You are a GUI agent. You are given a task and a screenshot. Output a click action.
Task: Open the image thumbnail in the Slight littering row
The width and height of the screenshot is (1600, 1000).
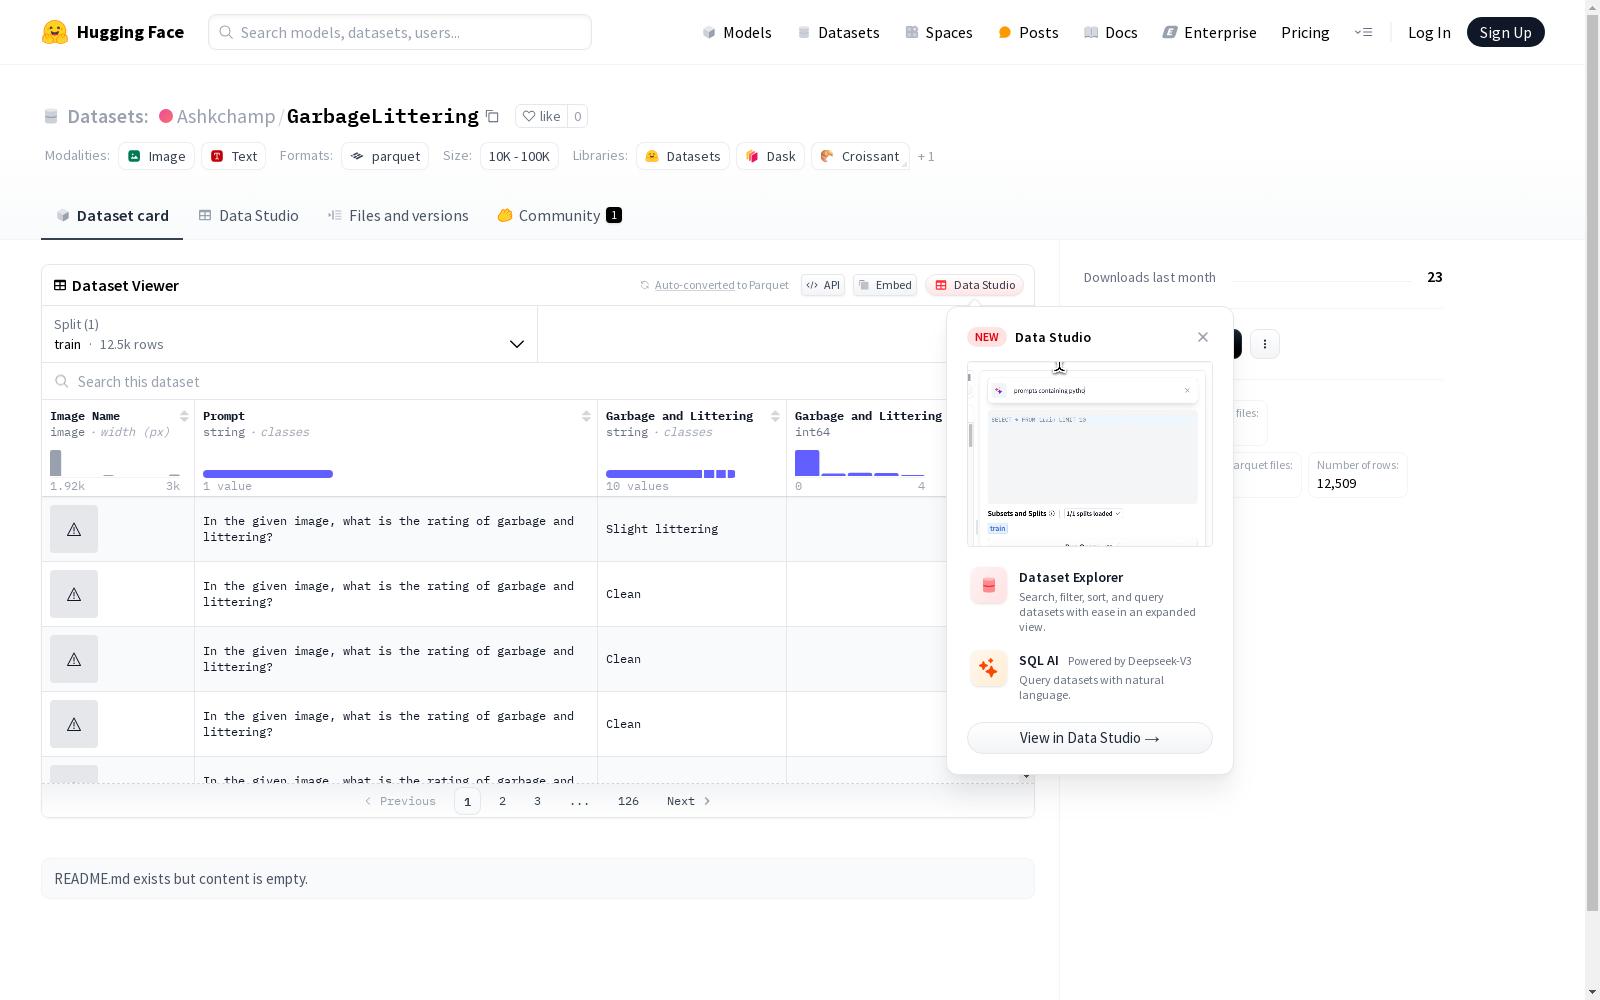(74, 529)
